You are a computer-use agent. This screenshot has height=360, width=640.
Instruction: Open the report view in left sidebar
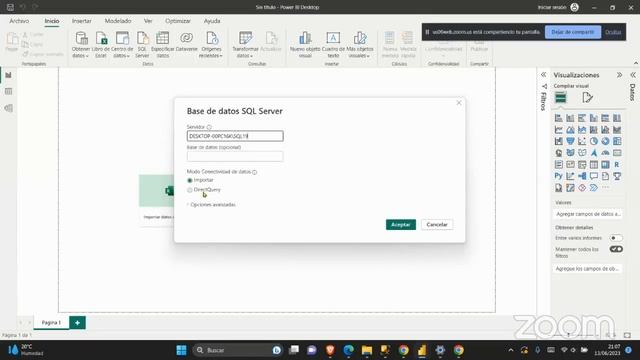tap(8, 75)
